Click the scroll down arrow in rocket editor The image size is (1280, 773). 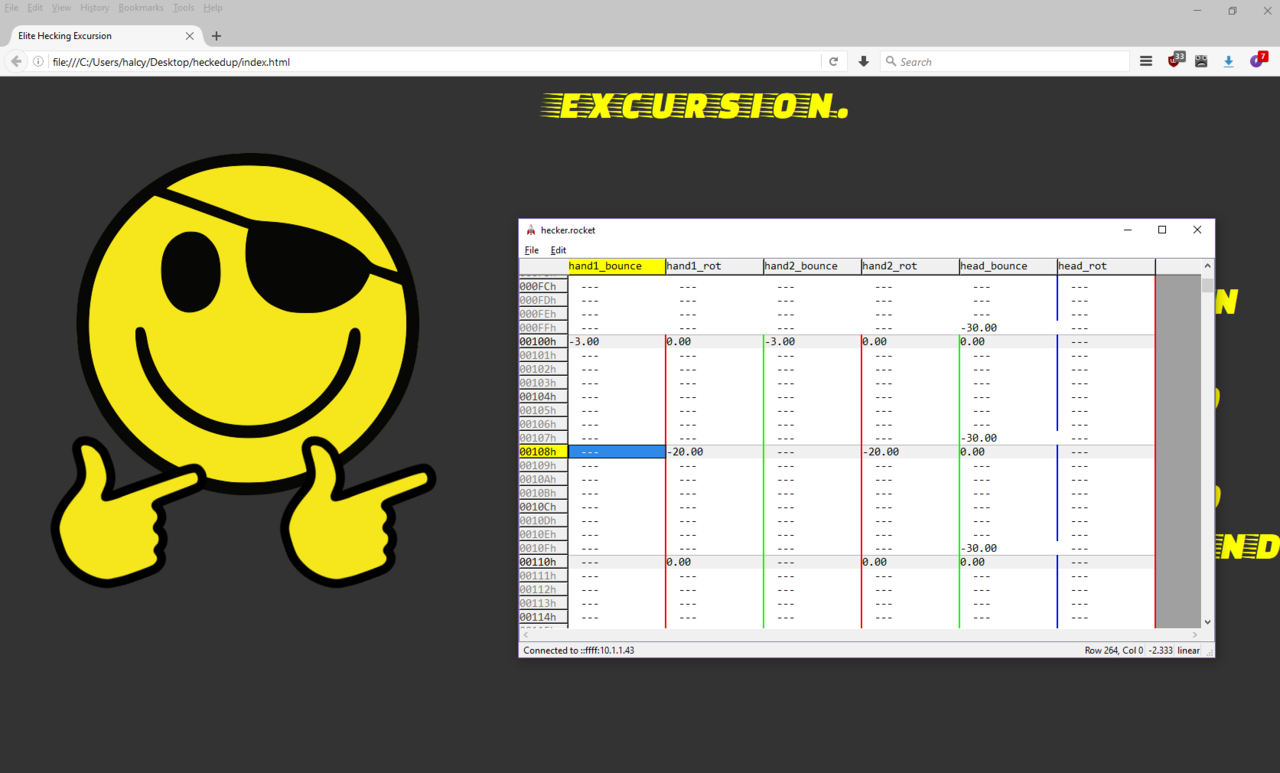tap(1207, 621)
